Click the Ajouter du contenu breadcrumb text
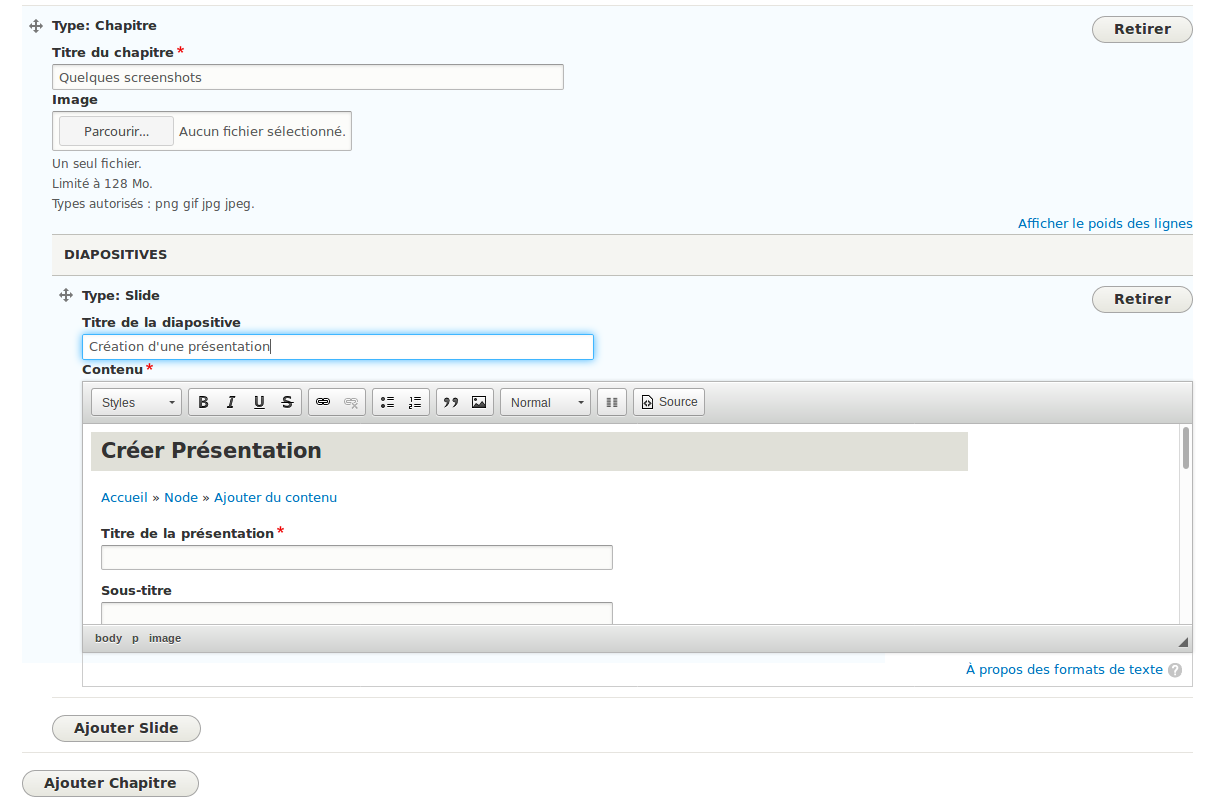Viewport: 1212px width, 810px height. tap(275, 497)
